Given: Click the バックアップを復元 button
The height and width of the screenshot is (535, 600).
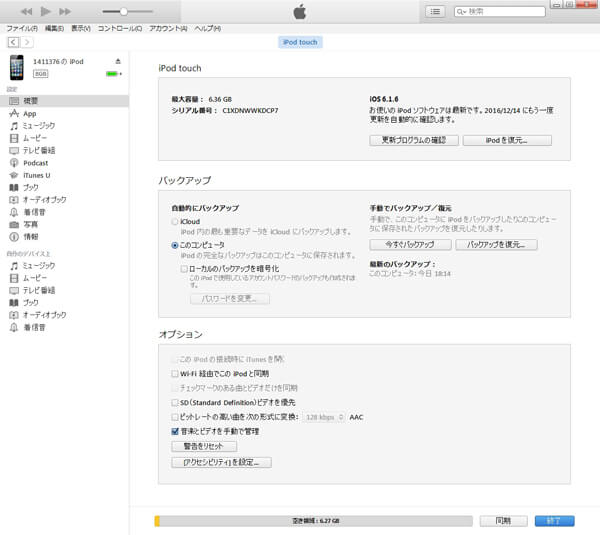Looking at the screenshot, I should (496, 245).
